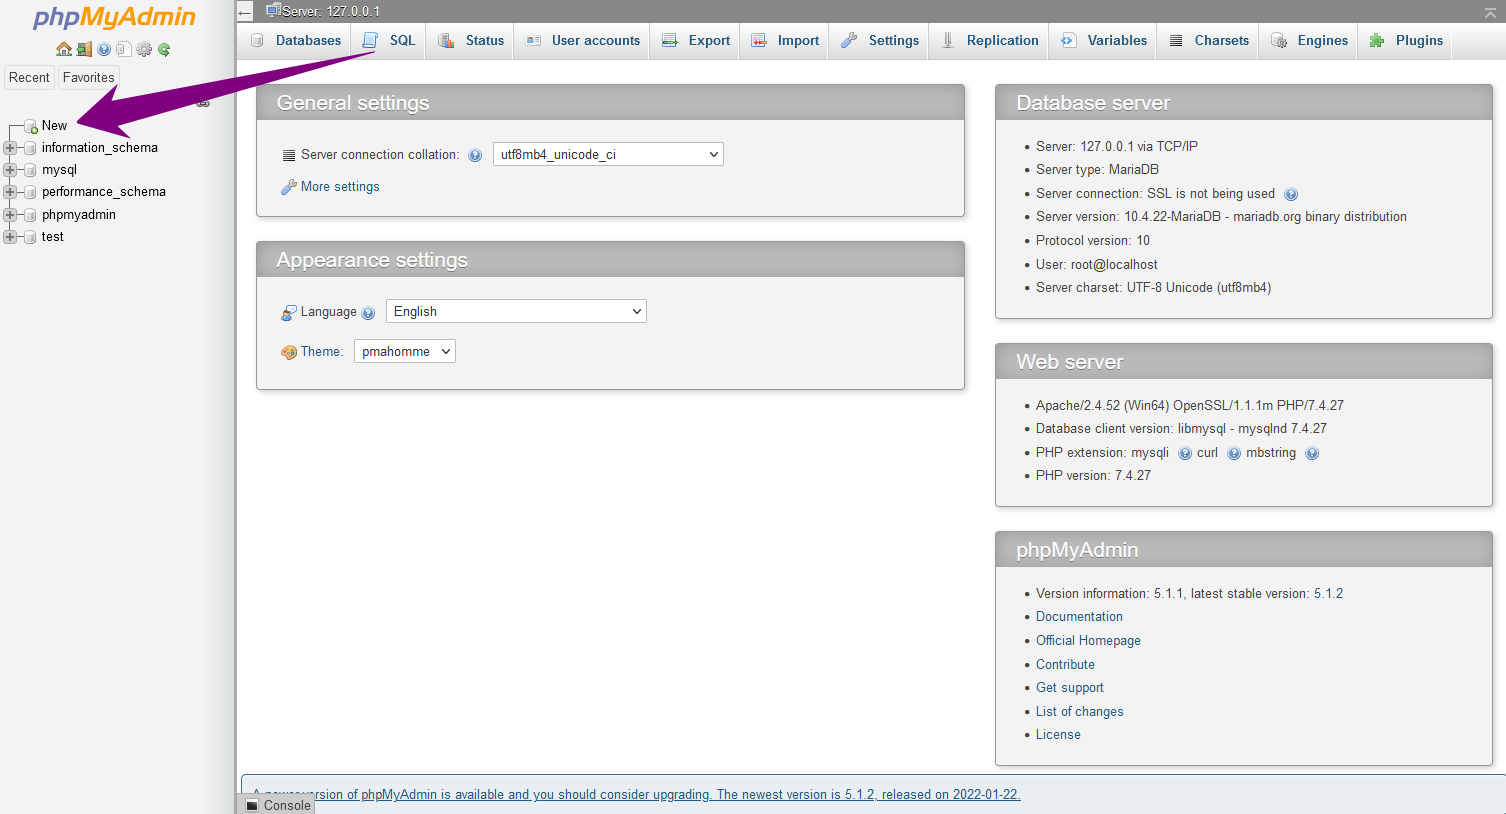Click the text 'Server type: MariaDB'
This screenshot has width=1506, height=814.
(x=1097, y=170)
